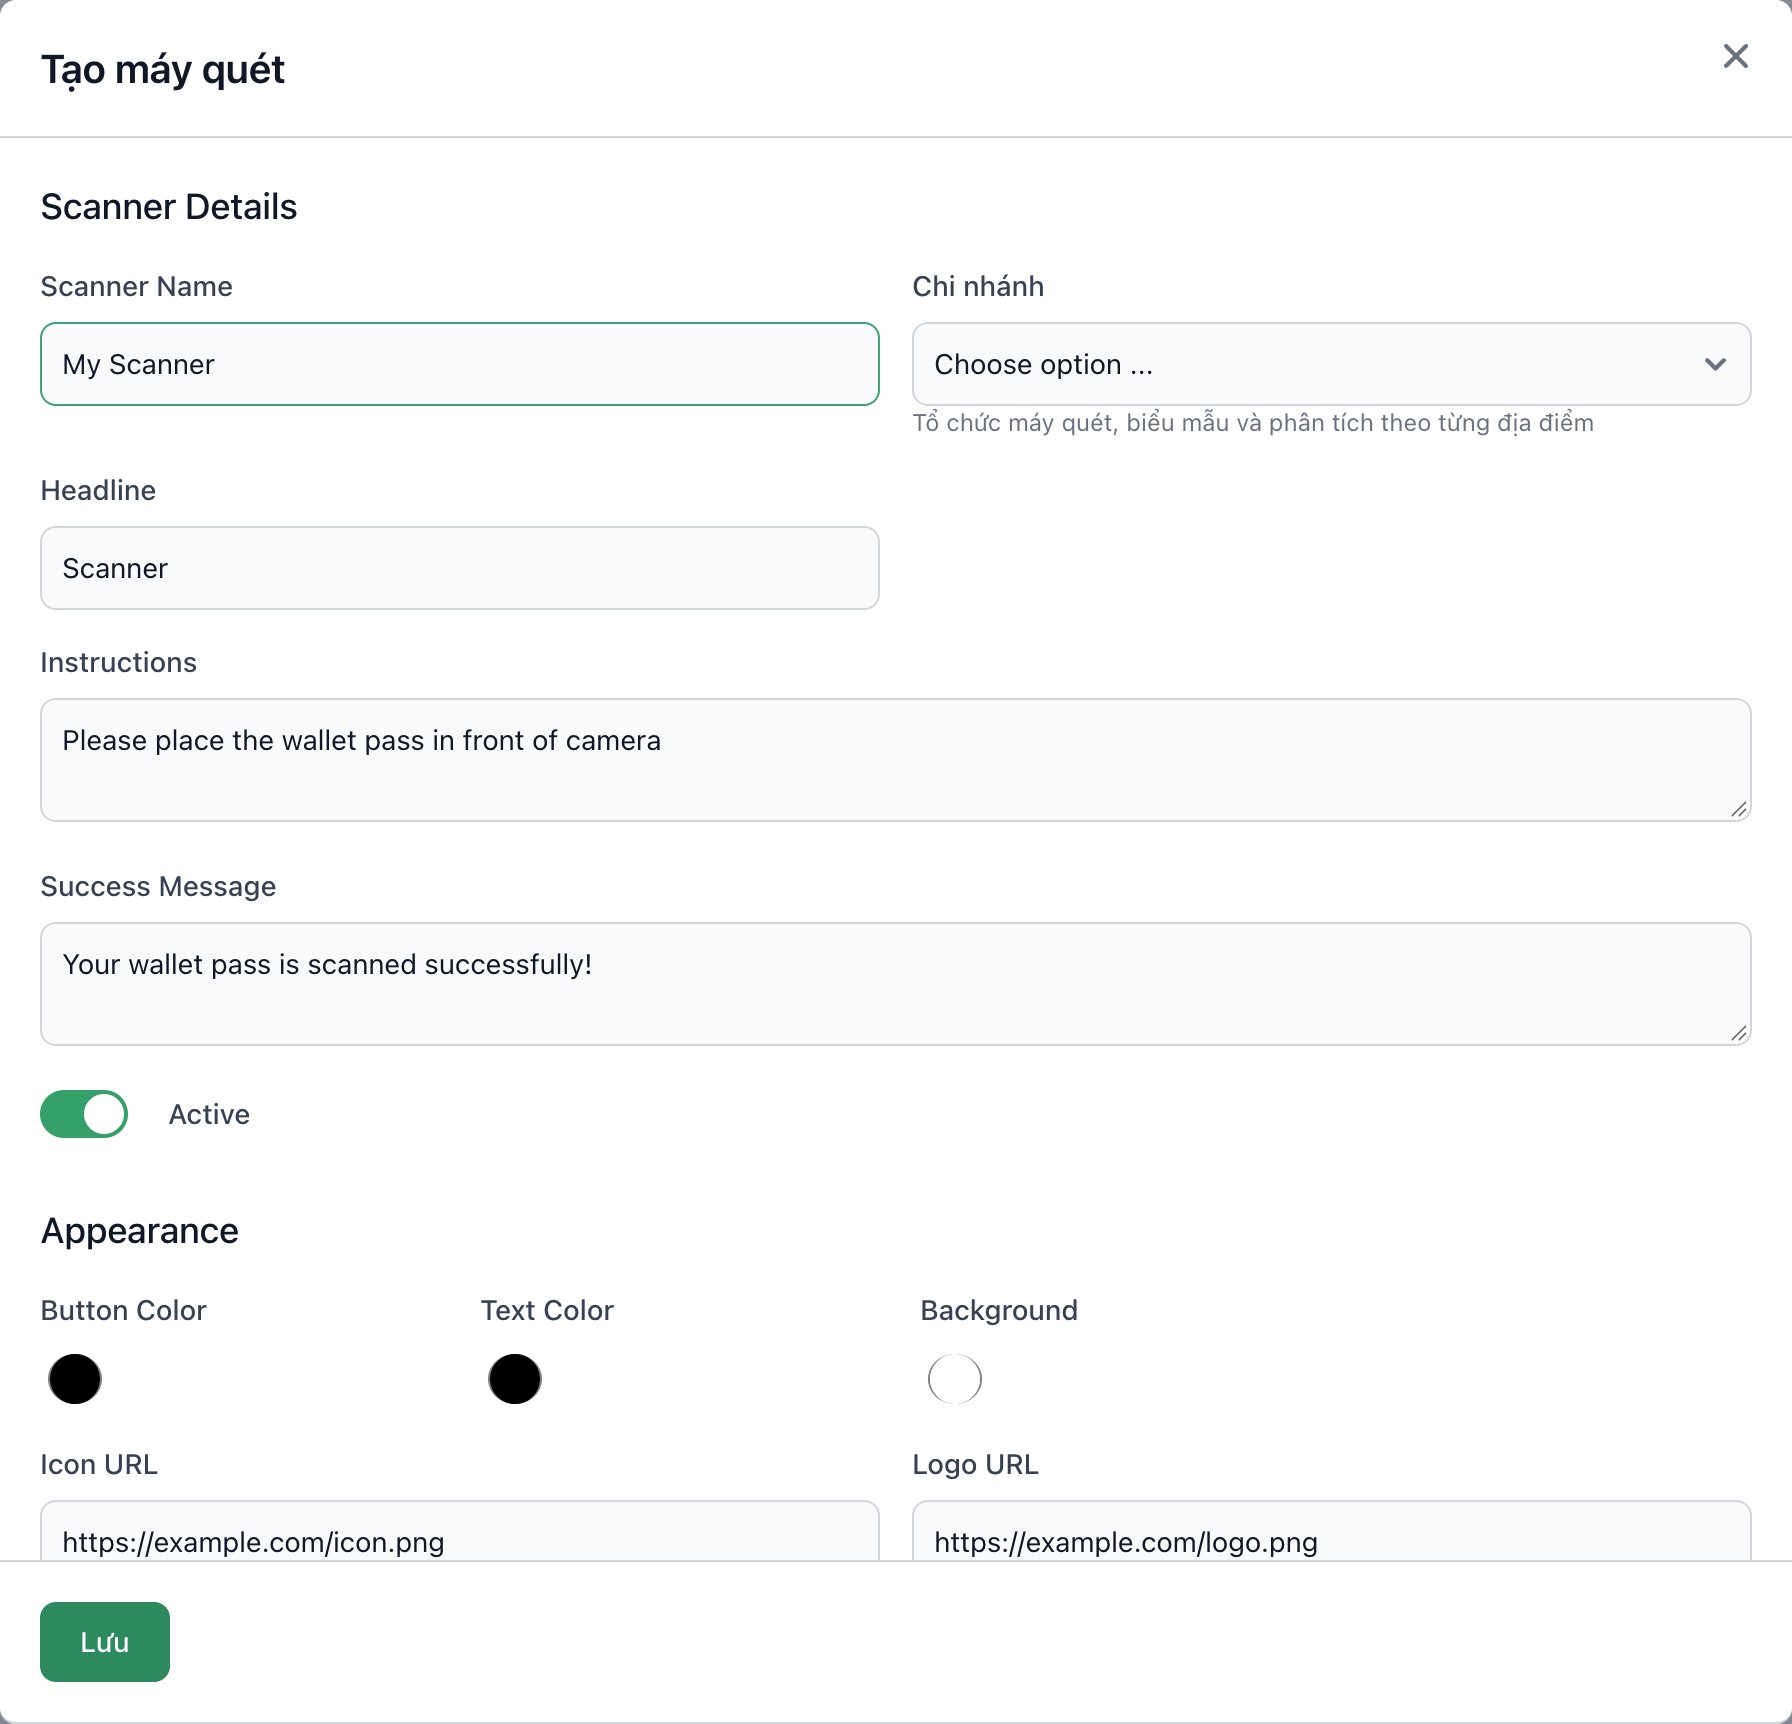Click the Chi nhánh dropdown chevron arrow
This screenshot has height=1724, width=1792.
pos(1716,364)
